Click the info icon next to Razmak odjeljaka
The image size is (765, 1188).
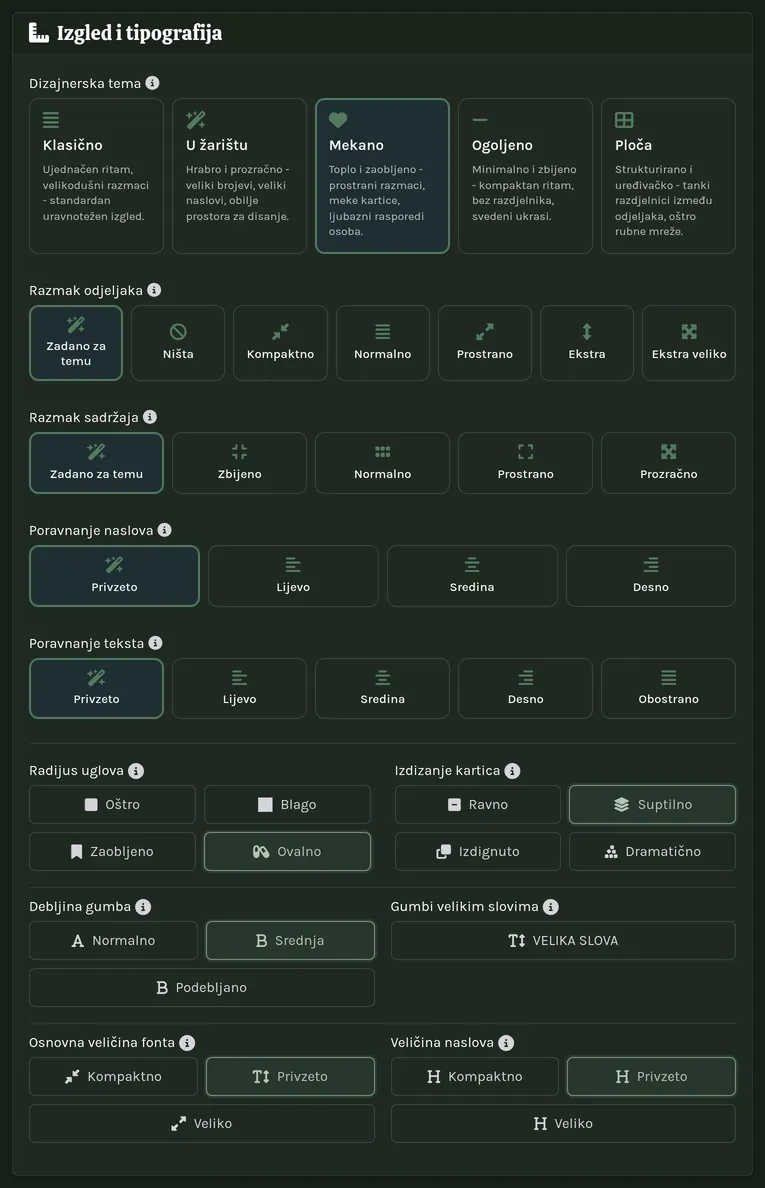[x=154, y=290]
